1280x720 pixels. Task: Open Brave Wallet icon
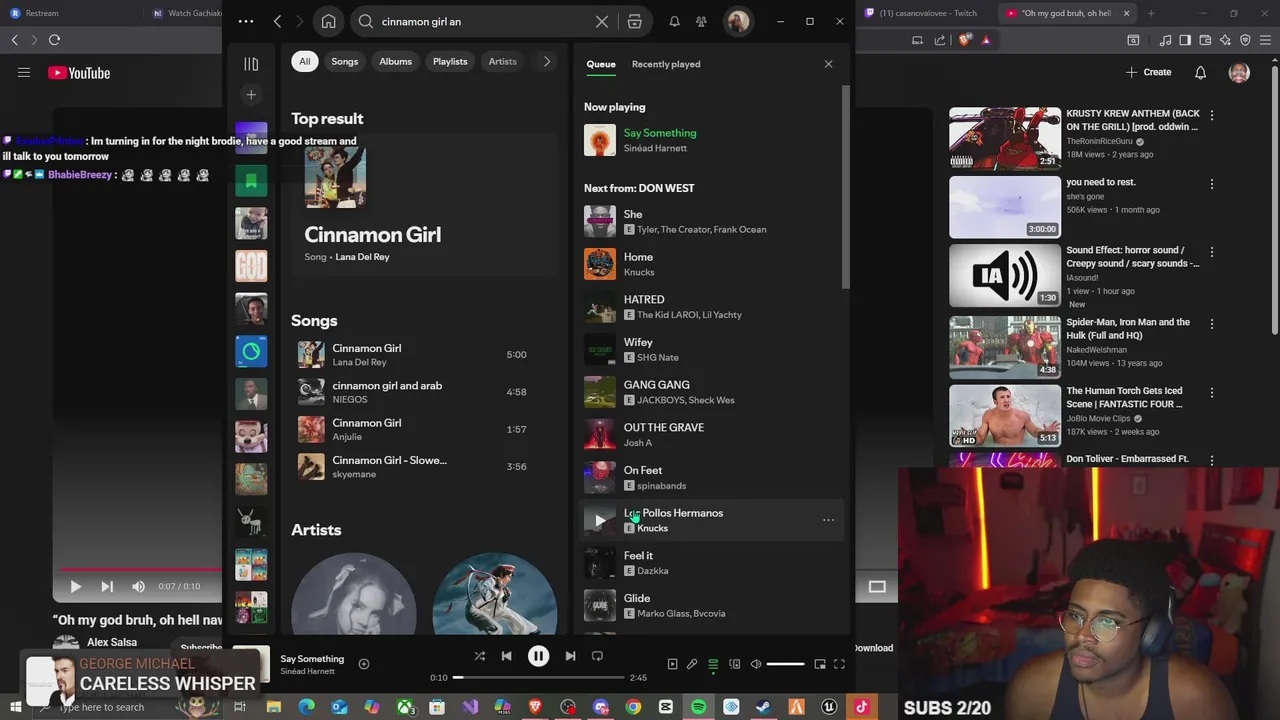1207,40
